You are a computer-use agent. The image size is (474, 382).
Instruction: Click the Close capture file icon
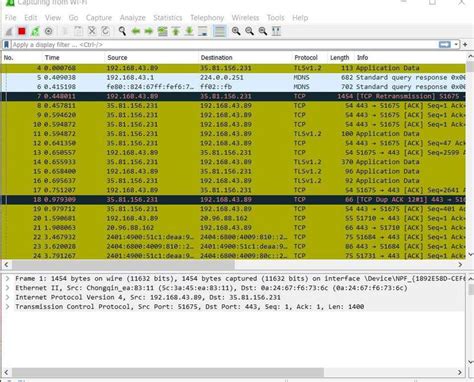(92, 31)
